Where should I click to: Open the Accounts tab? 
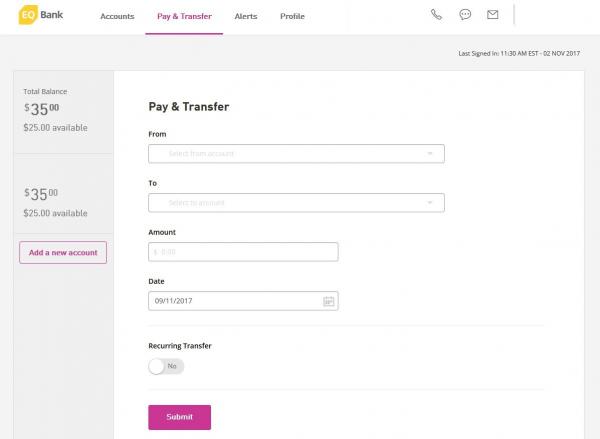(x=117, y=17)
